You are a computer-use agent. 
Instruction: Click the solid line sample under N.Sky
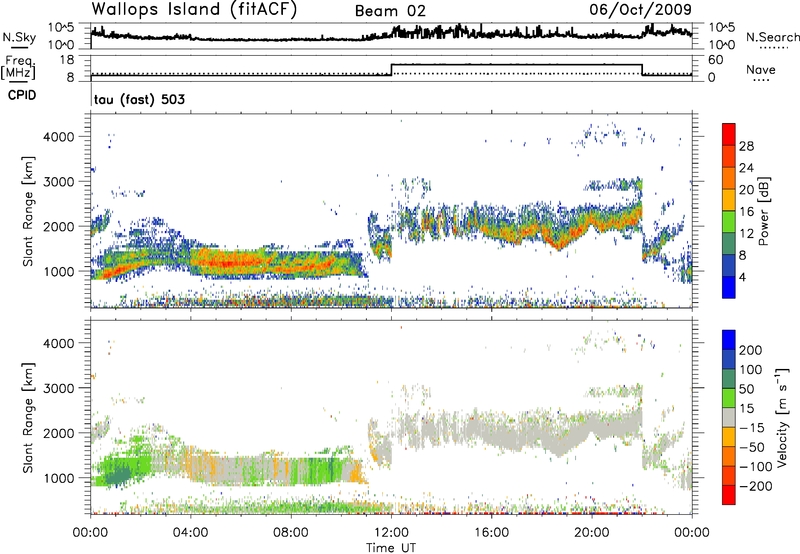point(19,47)
